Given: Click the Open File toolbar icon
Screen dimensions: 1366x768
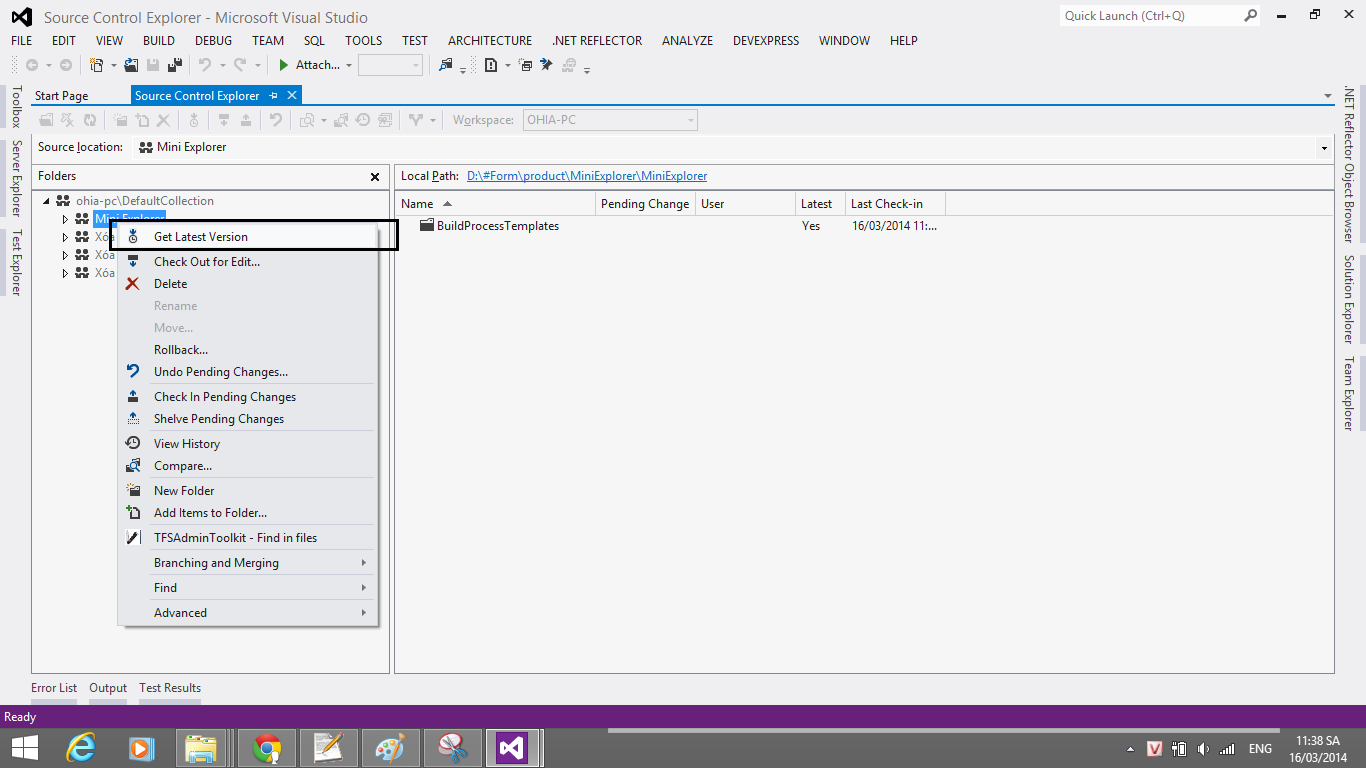Looking at the screenshot, I should click(x=131, y=65).
